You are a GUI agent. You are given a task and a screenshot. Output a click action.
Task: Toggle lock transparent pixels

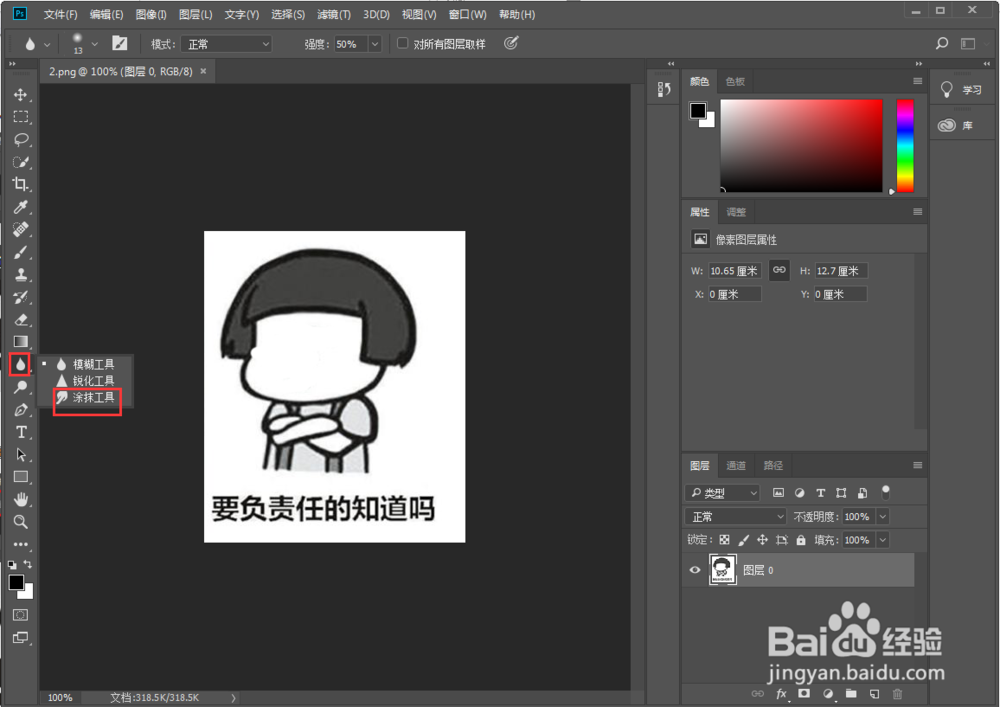pyautogui.click(x=724, y=540)
